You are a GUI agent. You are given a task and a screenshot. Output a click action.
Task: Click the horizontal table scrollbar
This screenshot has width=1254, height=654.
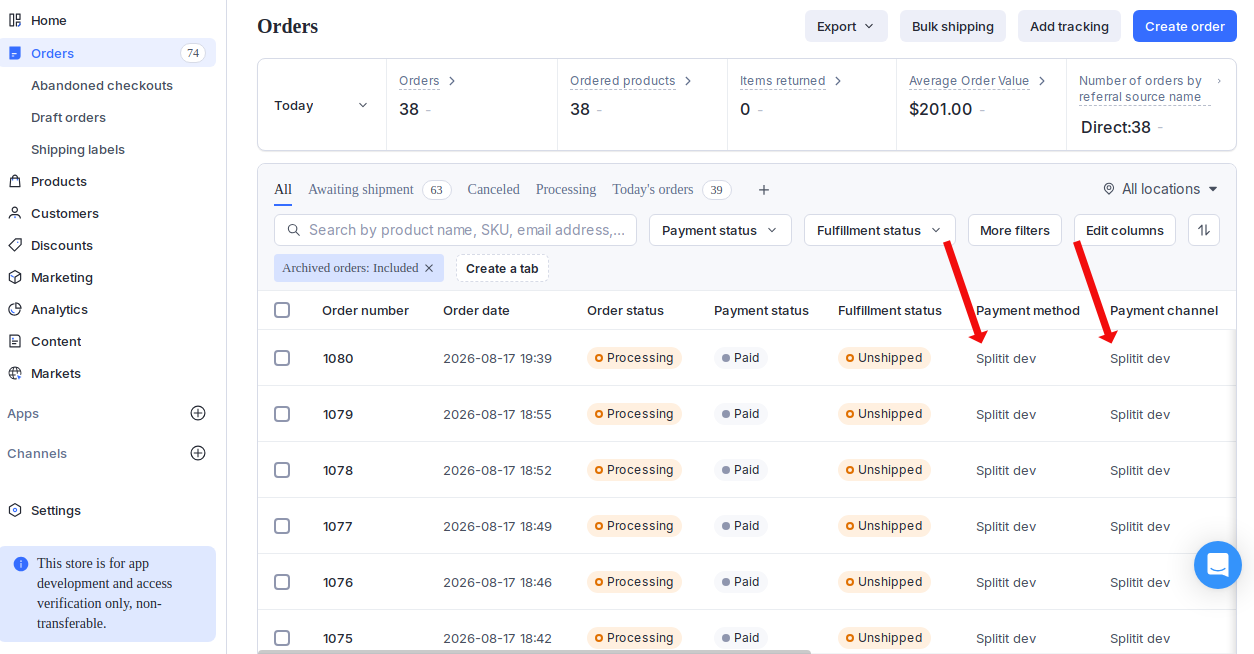point(534,651)
